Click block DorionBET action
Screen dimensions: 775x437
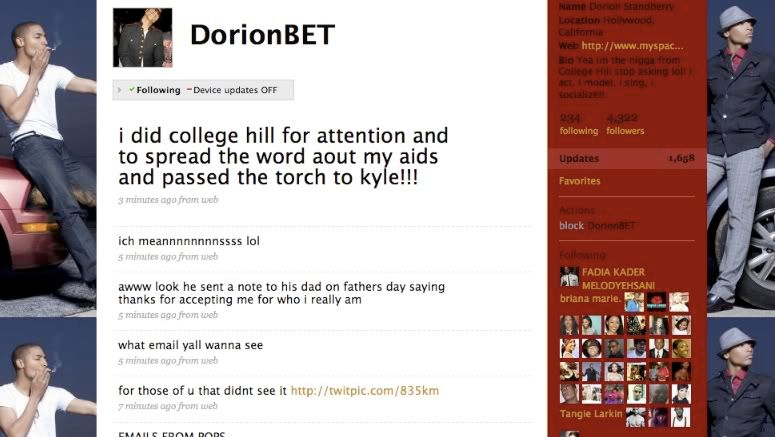point(597,225)
